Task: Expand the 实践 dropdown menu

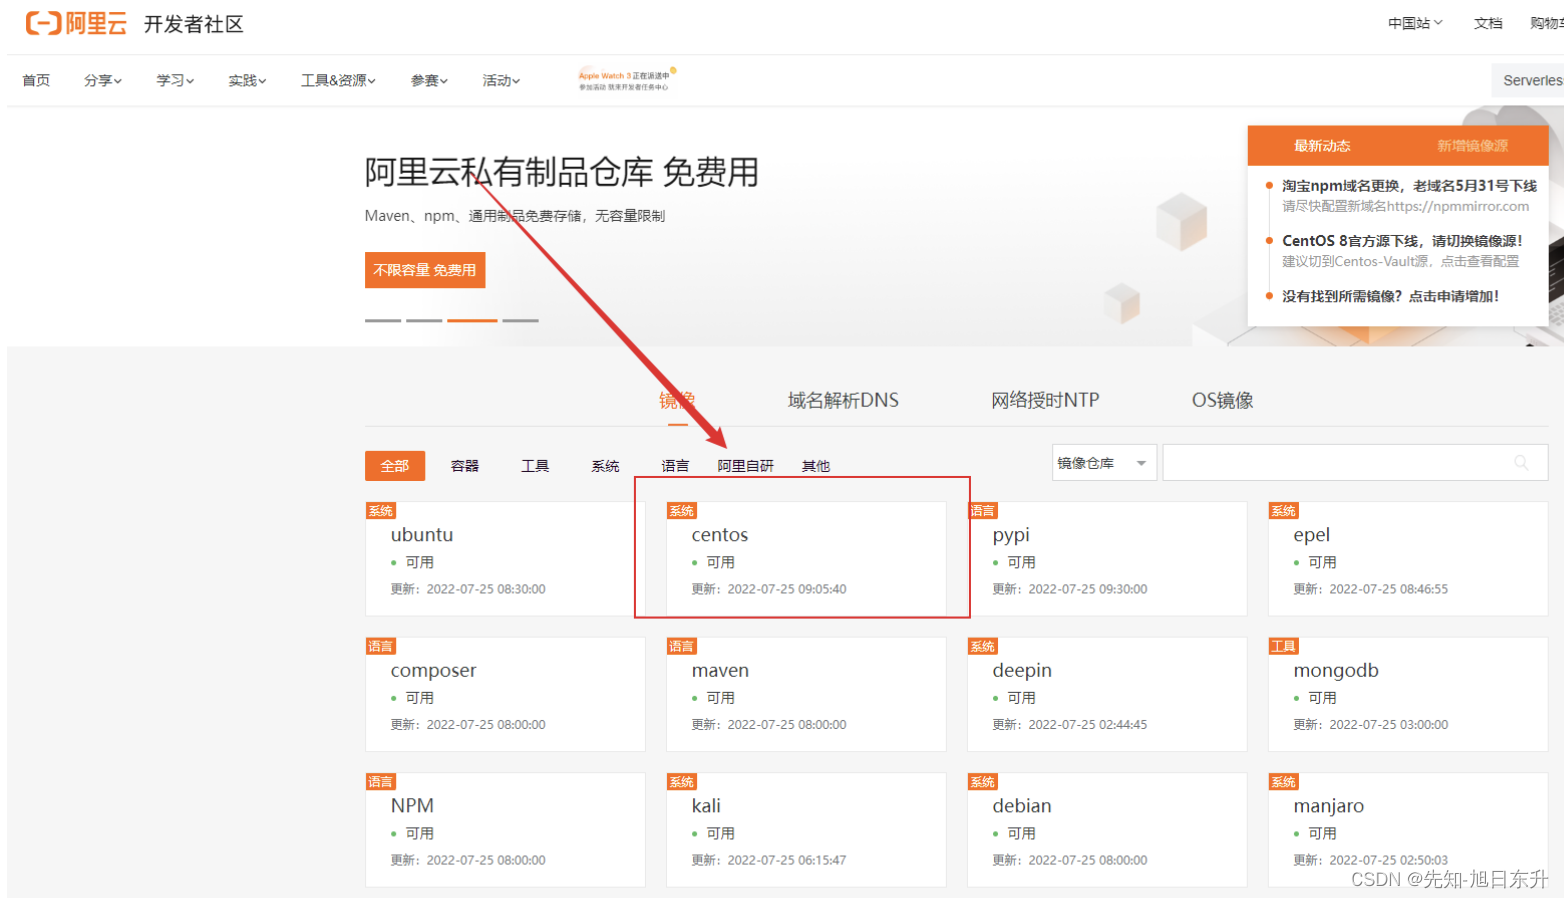Action: click(247, 80)
